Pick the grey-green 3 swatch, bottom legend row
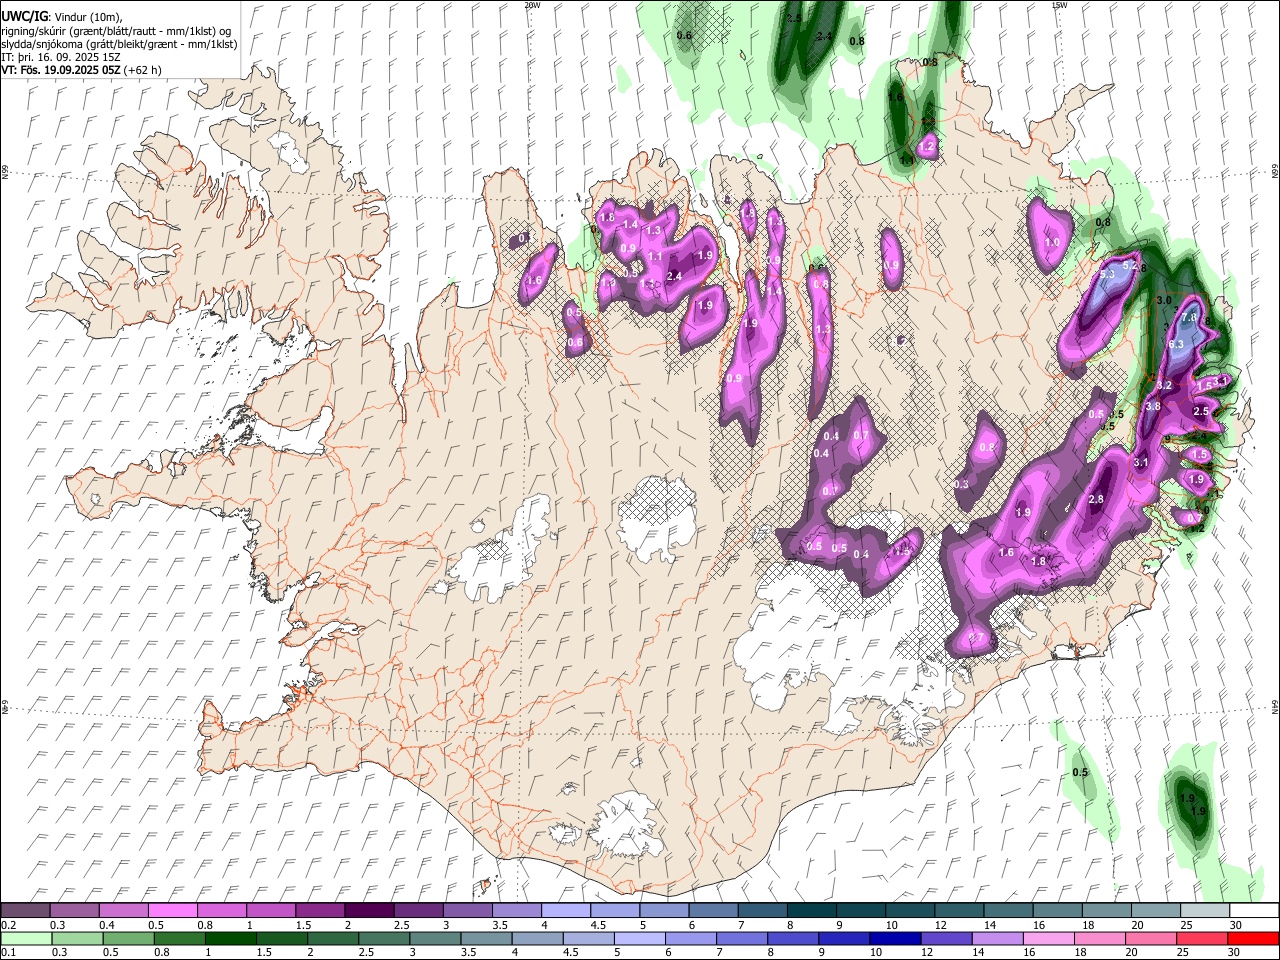The image size is (1280, 960). point(434,938)
